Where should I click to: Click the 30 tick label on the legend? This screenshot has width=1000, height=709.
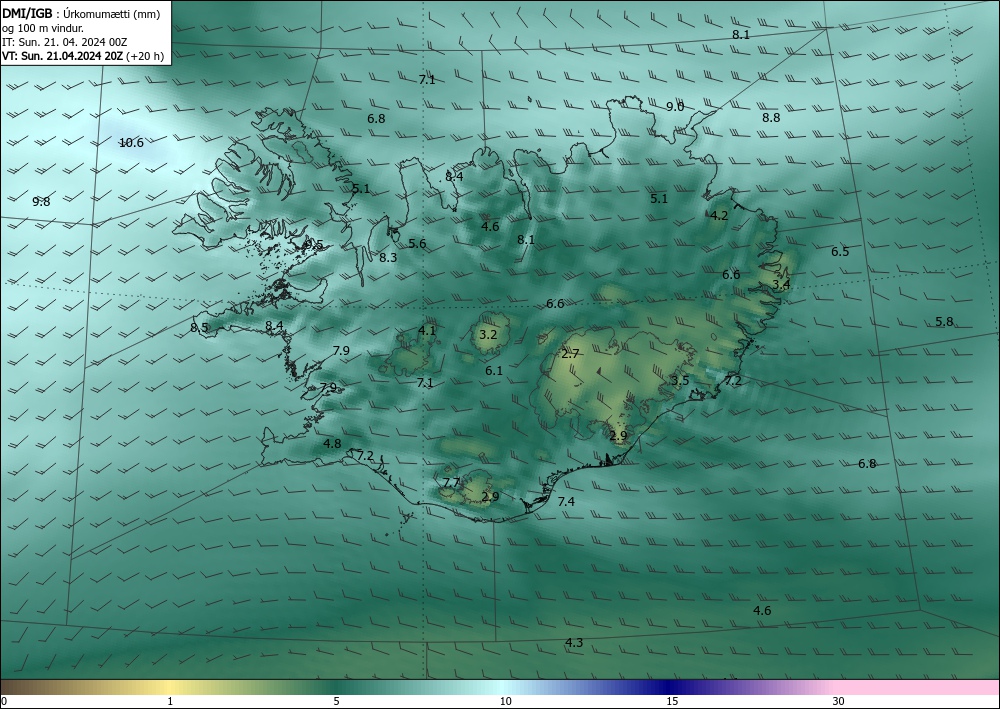click(x=839, y=702)
